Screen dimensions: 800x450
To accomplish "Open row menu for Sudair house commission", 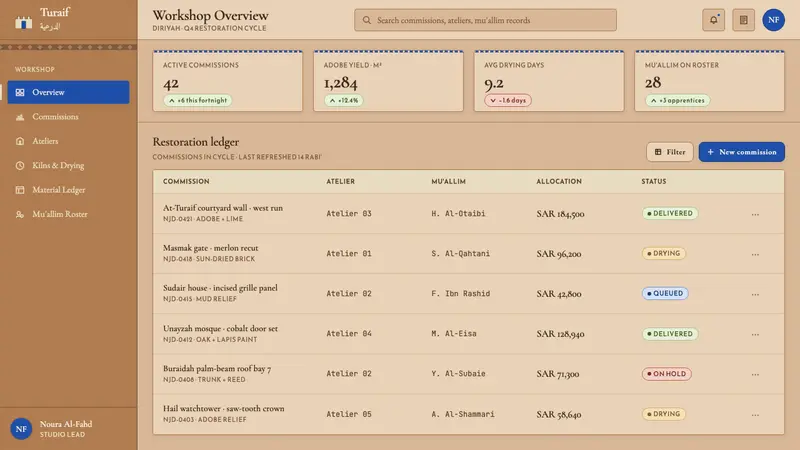I will point(755,294).
